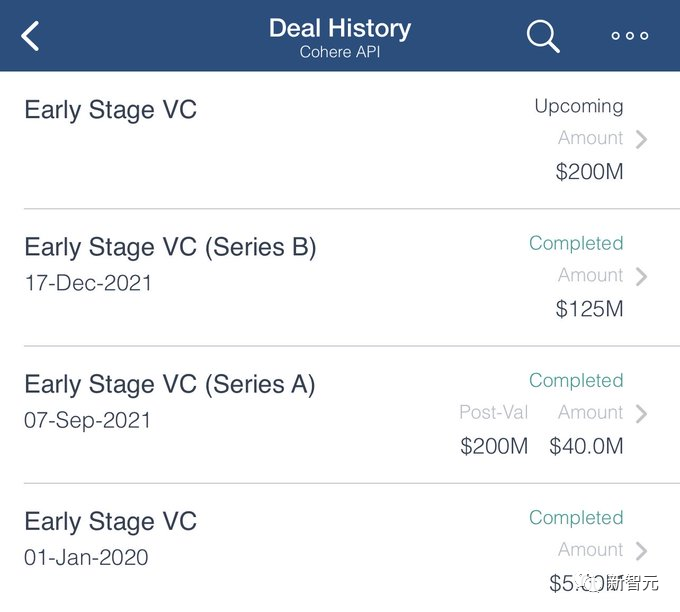Screen dimensions: 680x612
Task: Expand the Series A deal chevron
Action: pos(642,413)
